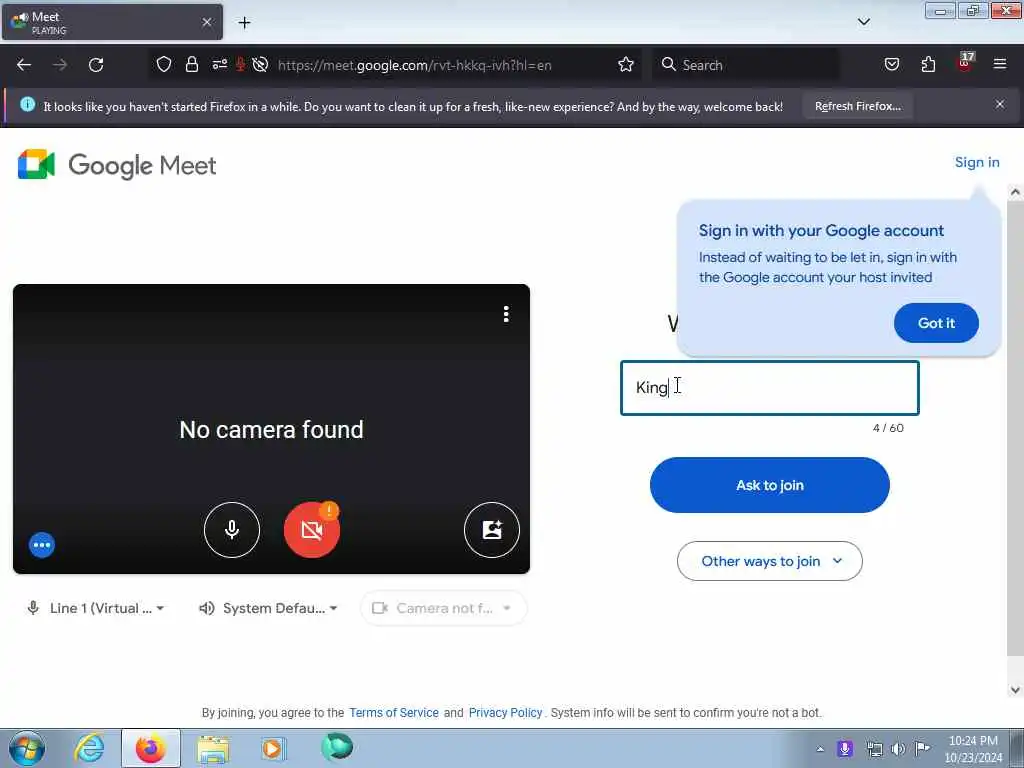Expand Other ways to join
This screenshot has height=768, width=1024.
(770, 561)
